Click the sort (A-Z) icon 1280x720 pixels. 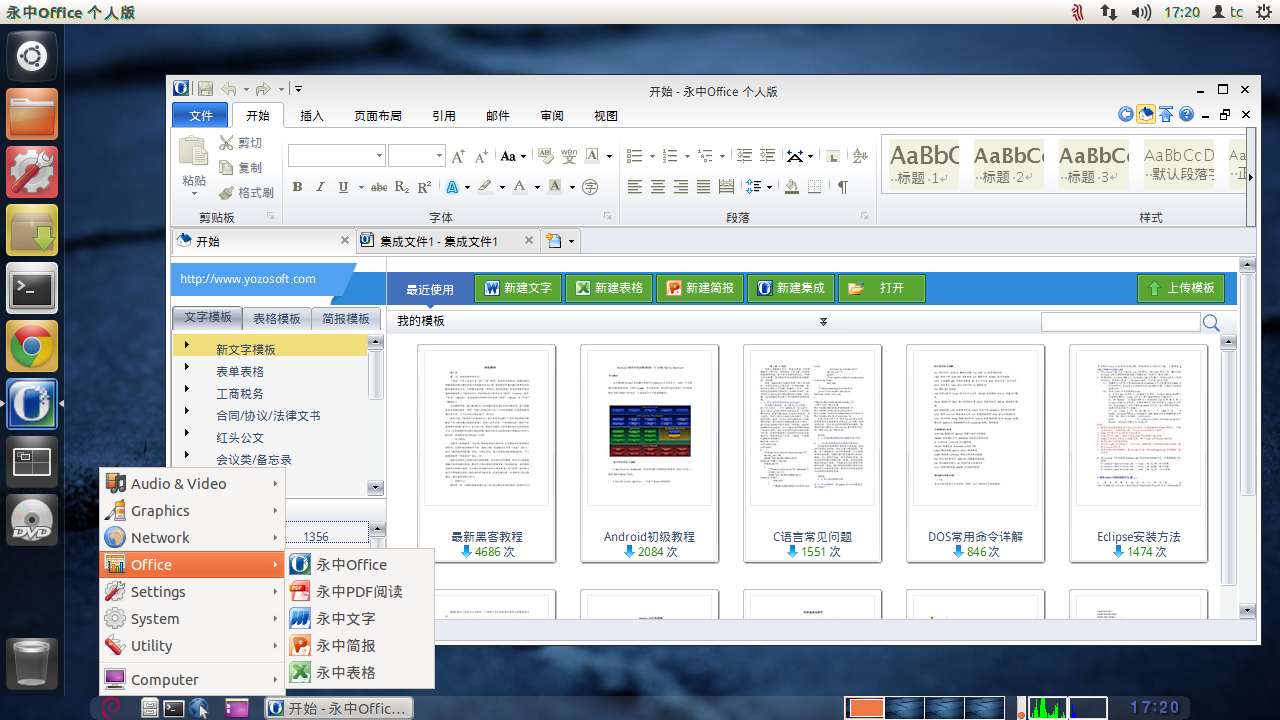coord(859,156)
